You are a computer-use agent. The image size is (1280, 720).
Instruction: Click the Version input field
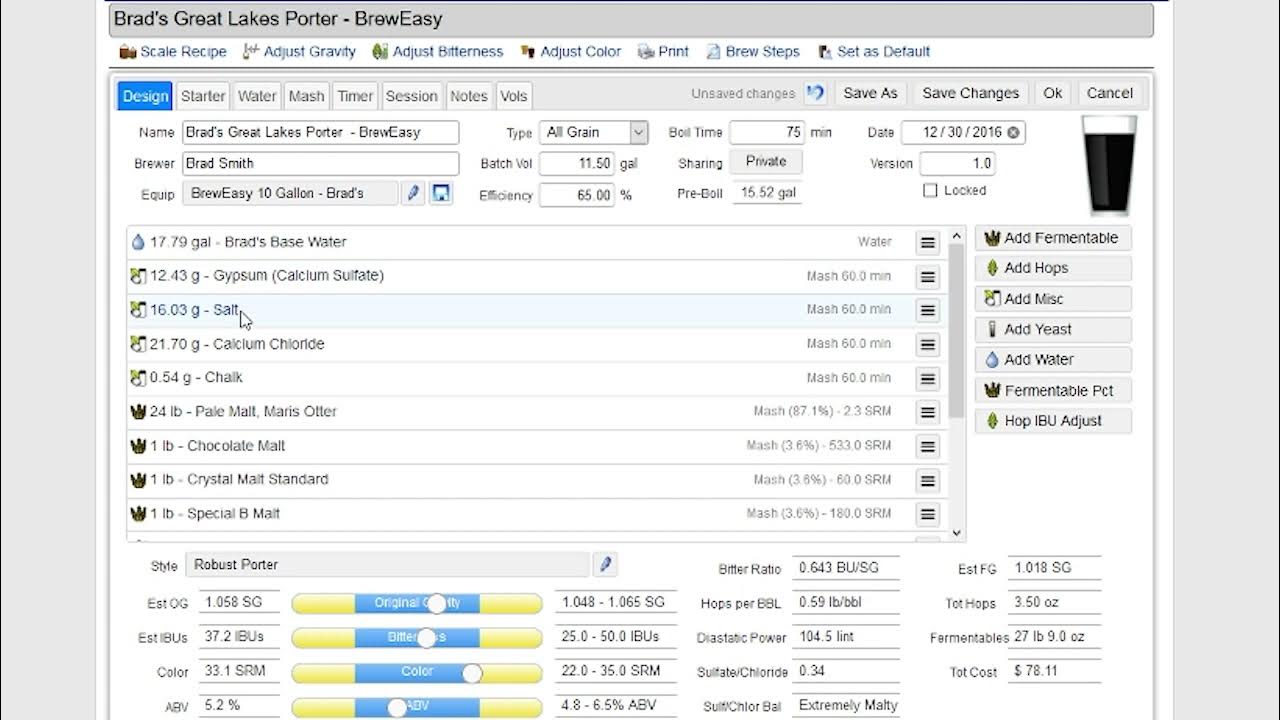(x=957, y=163)
